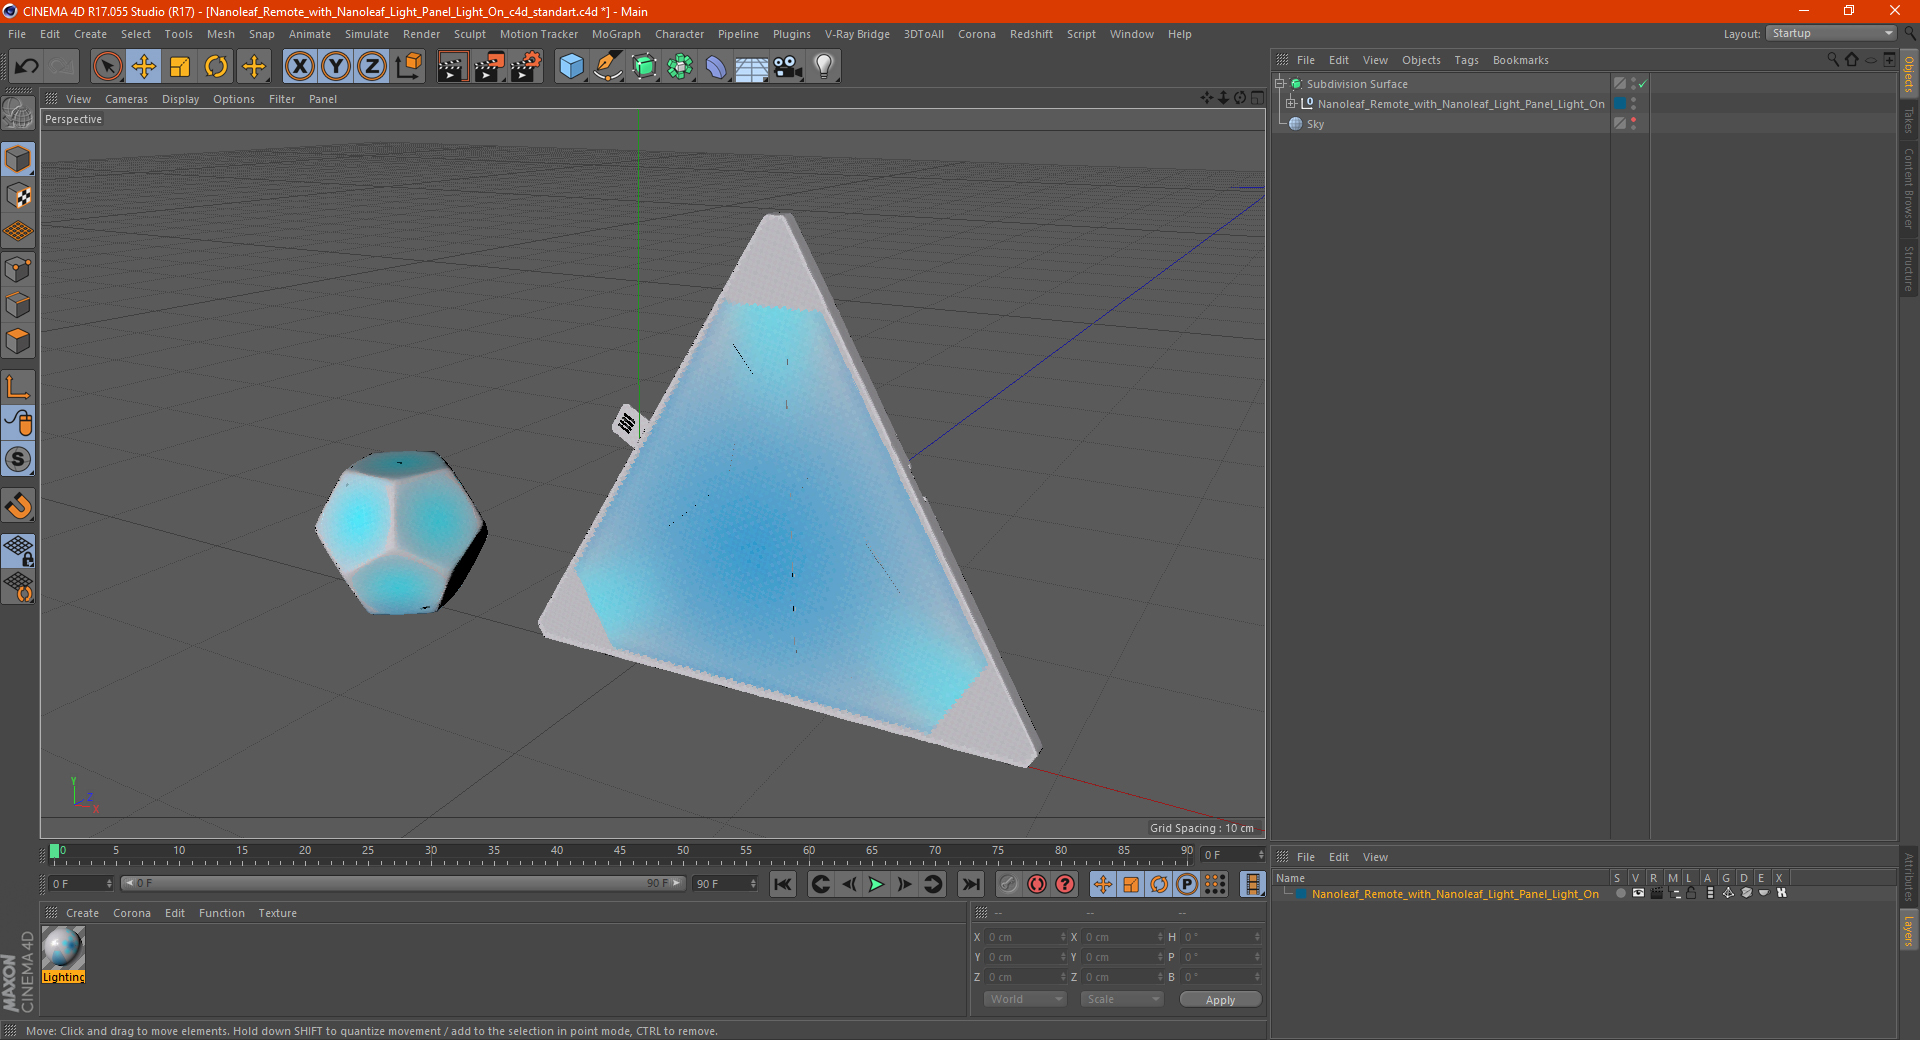This screenshot has width=1920, height=1040.
Task: Click Make Editable icon
Action: pos(18,114)
